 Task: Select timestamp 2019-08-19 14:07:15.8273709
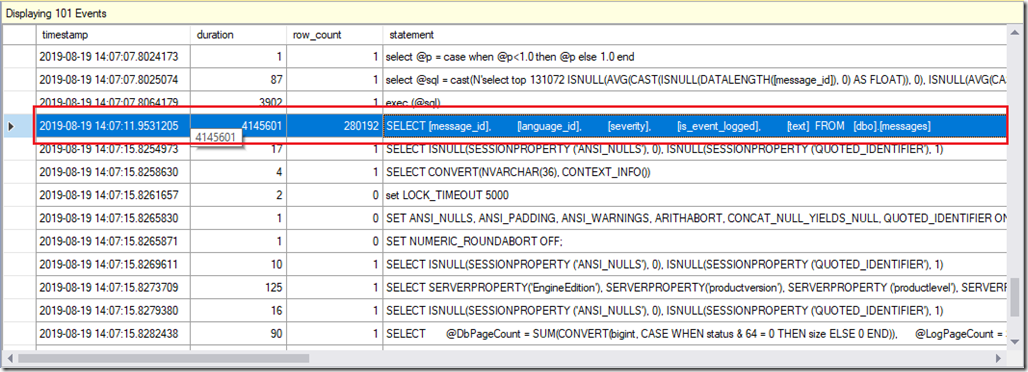click(113, 287)
